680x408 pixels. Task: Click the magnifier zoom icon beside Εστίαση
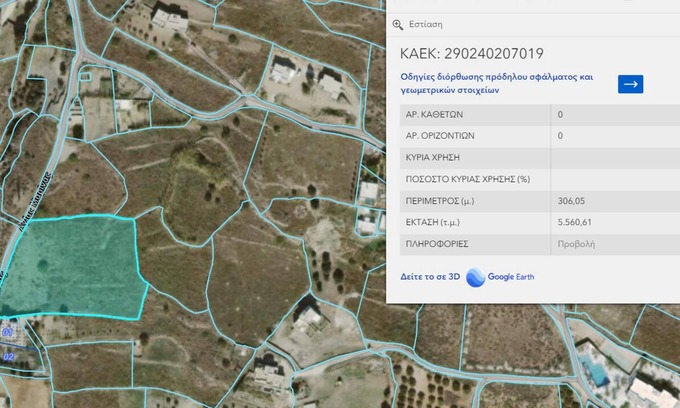pyautogui.click(x=398, y=24)
